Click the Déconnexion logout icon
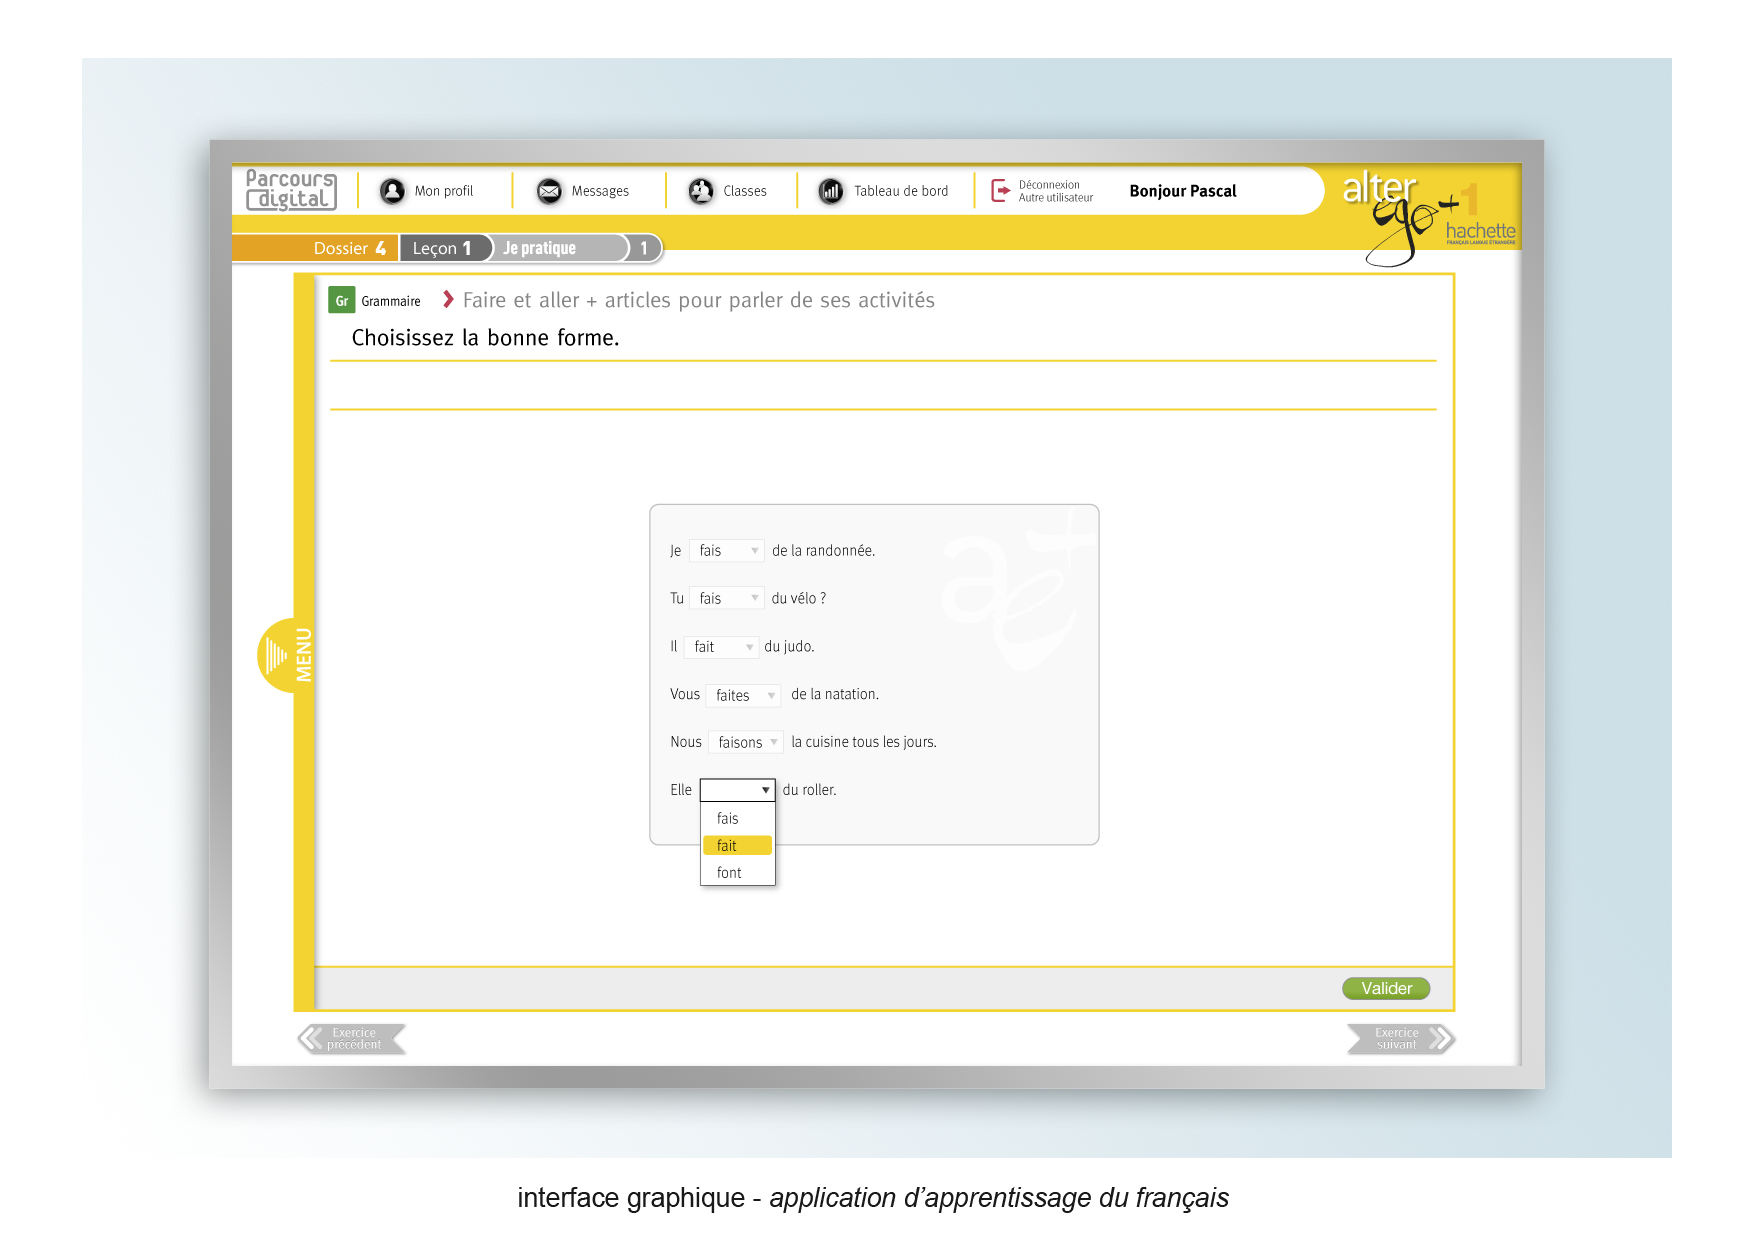1754x1240 pixels. [x=1000, y=191]
